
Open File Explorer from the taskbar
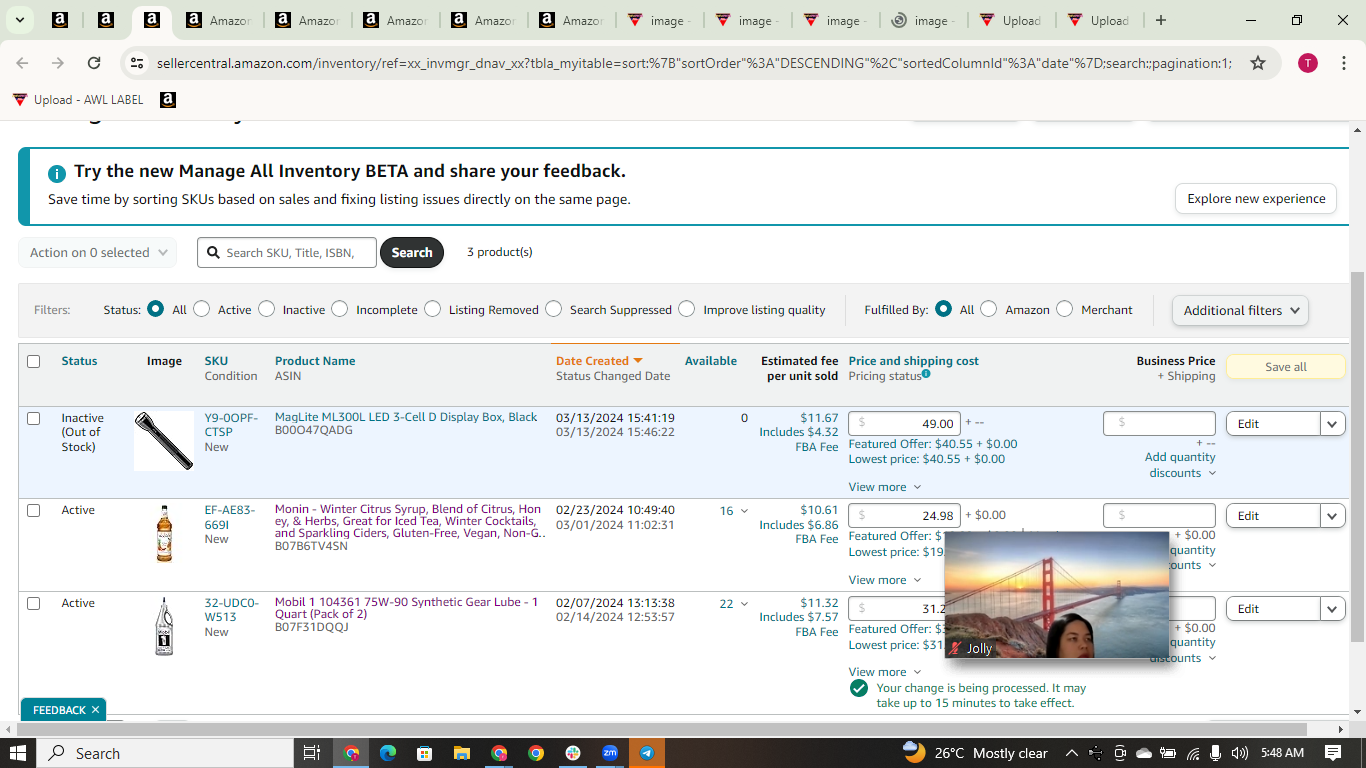pos(462,753)
